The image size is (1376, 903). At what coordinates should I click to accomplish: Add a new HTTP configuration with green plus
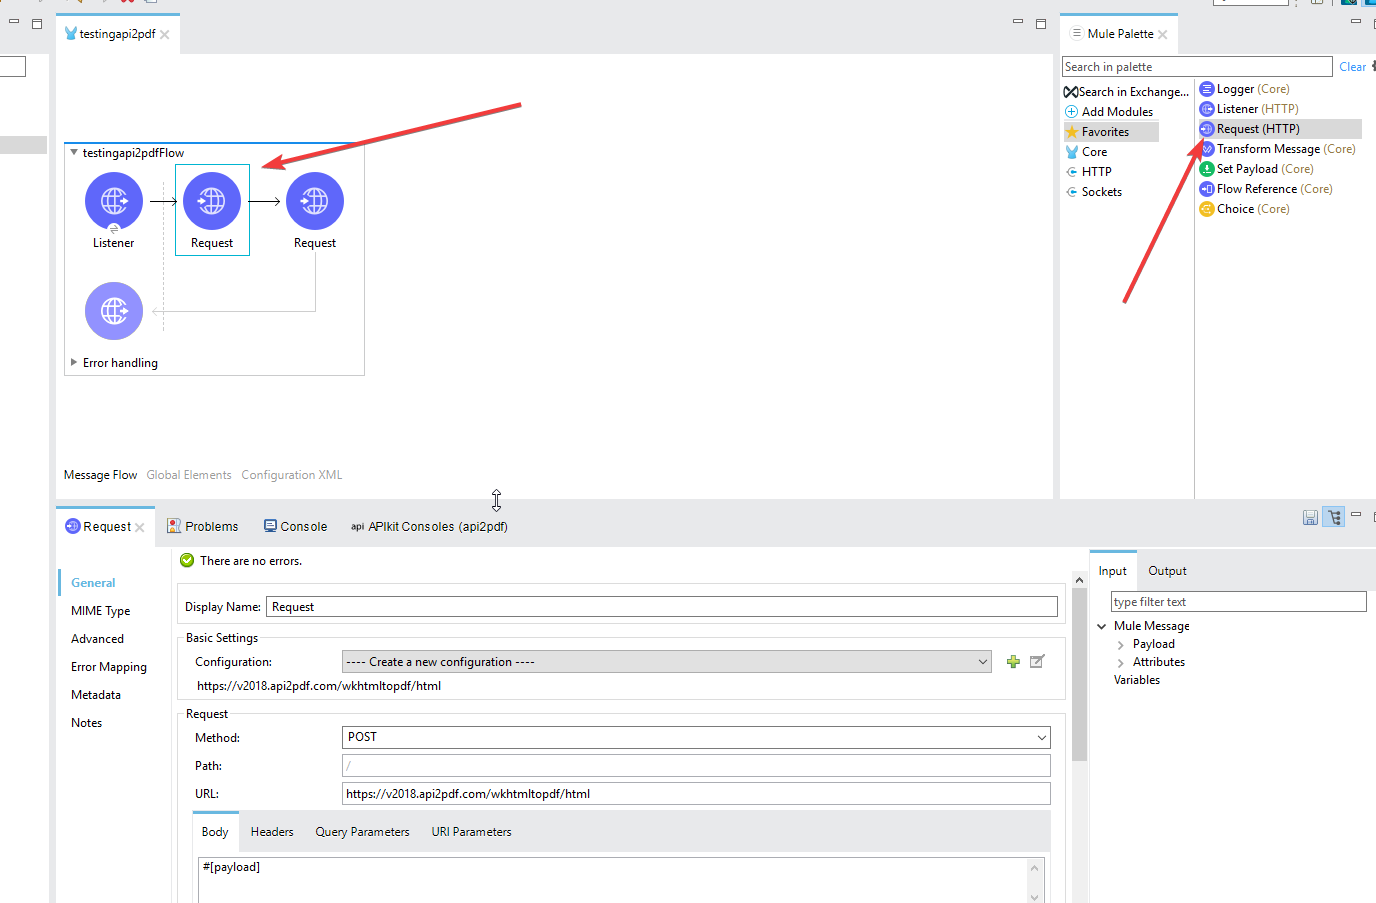[1013, 662]
